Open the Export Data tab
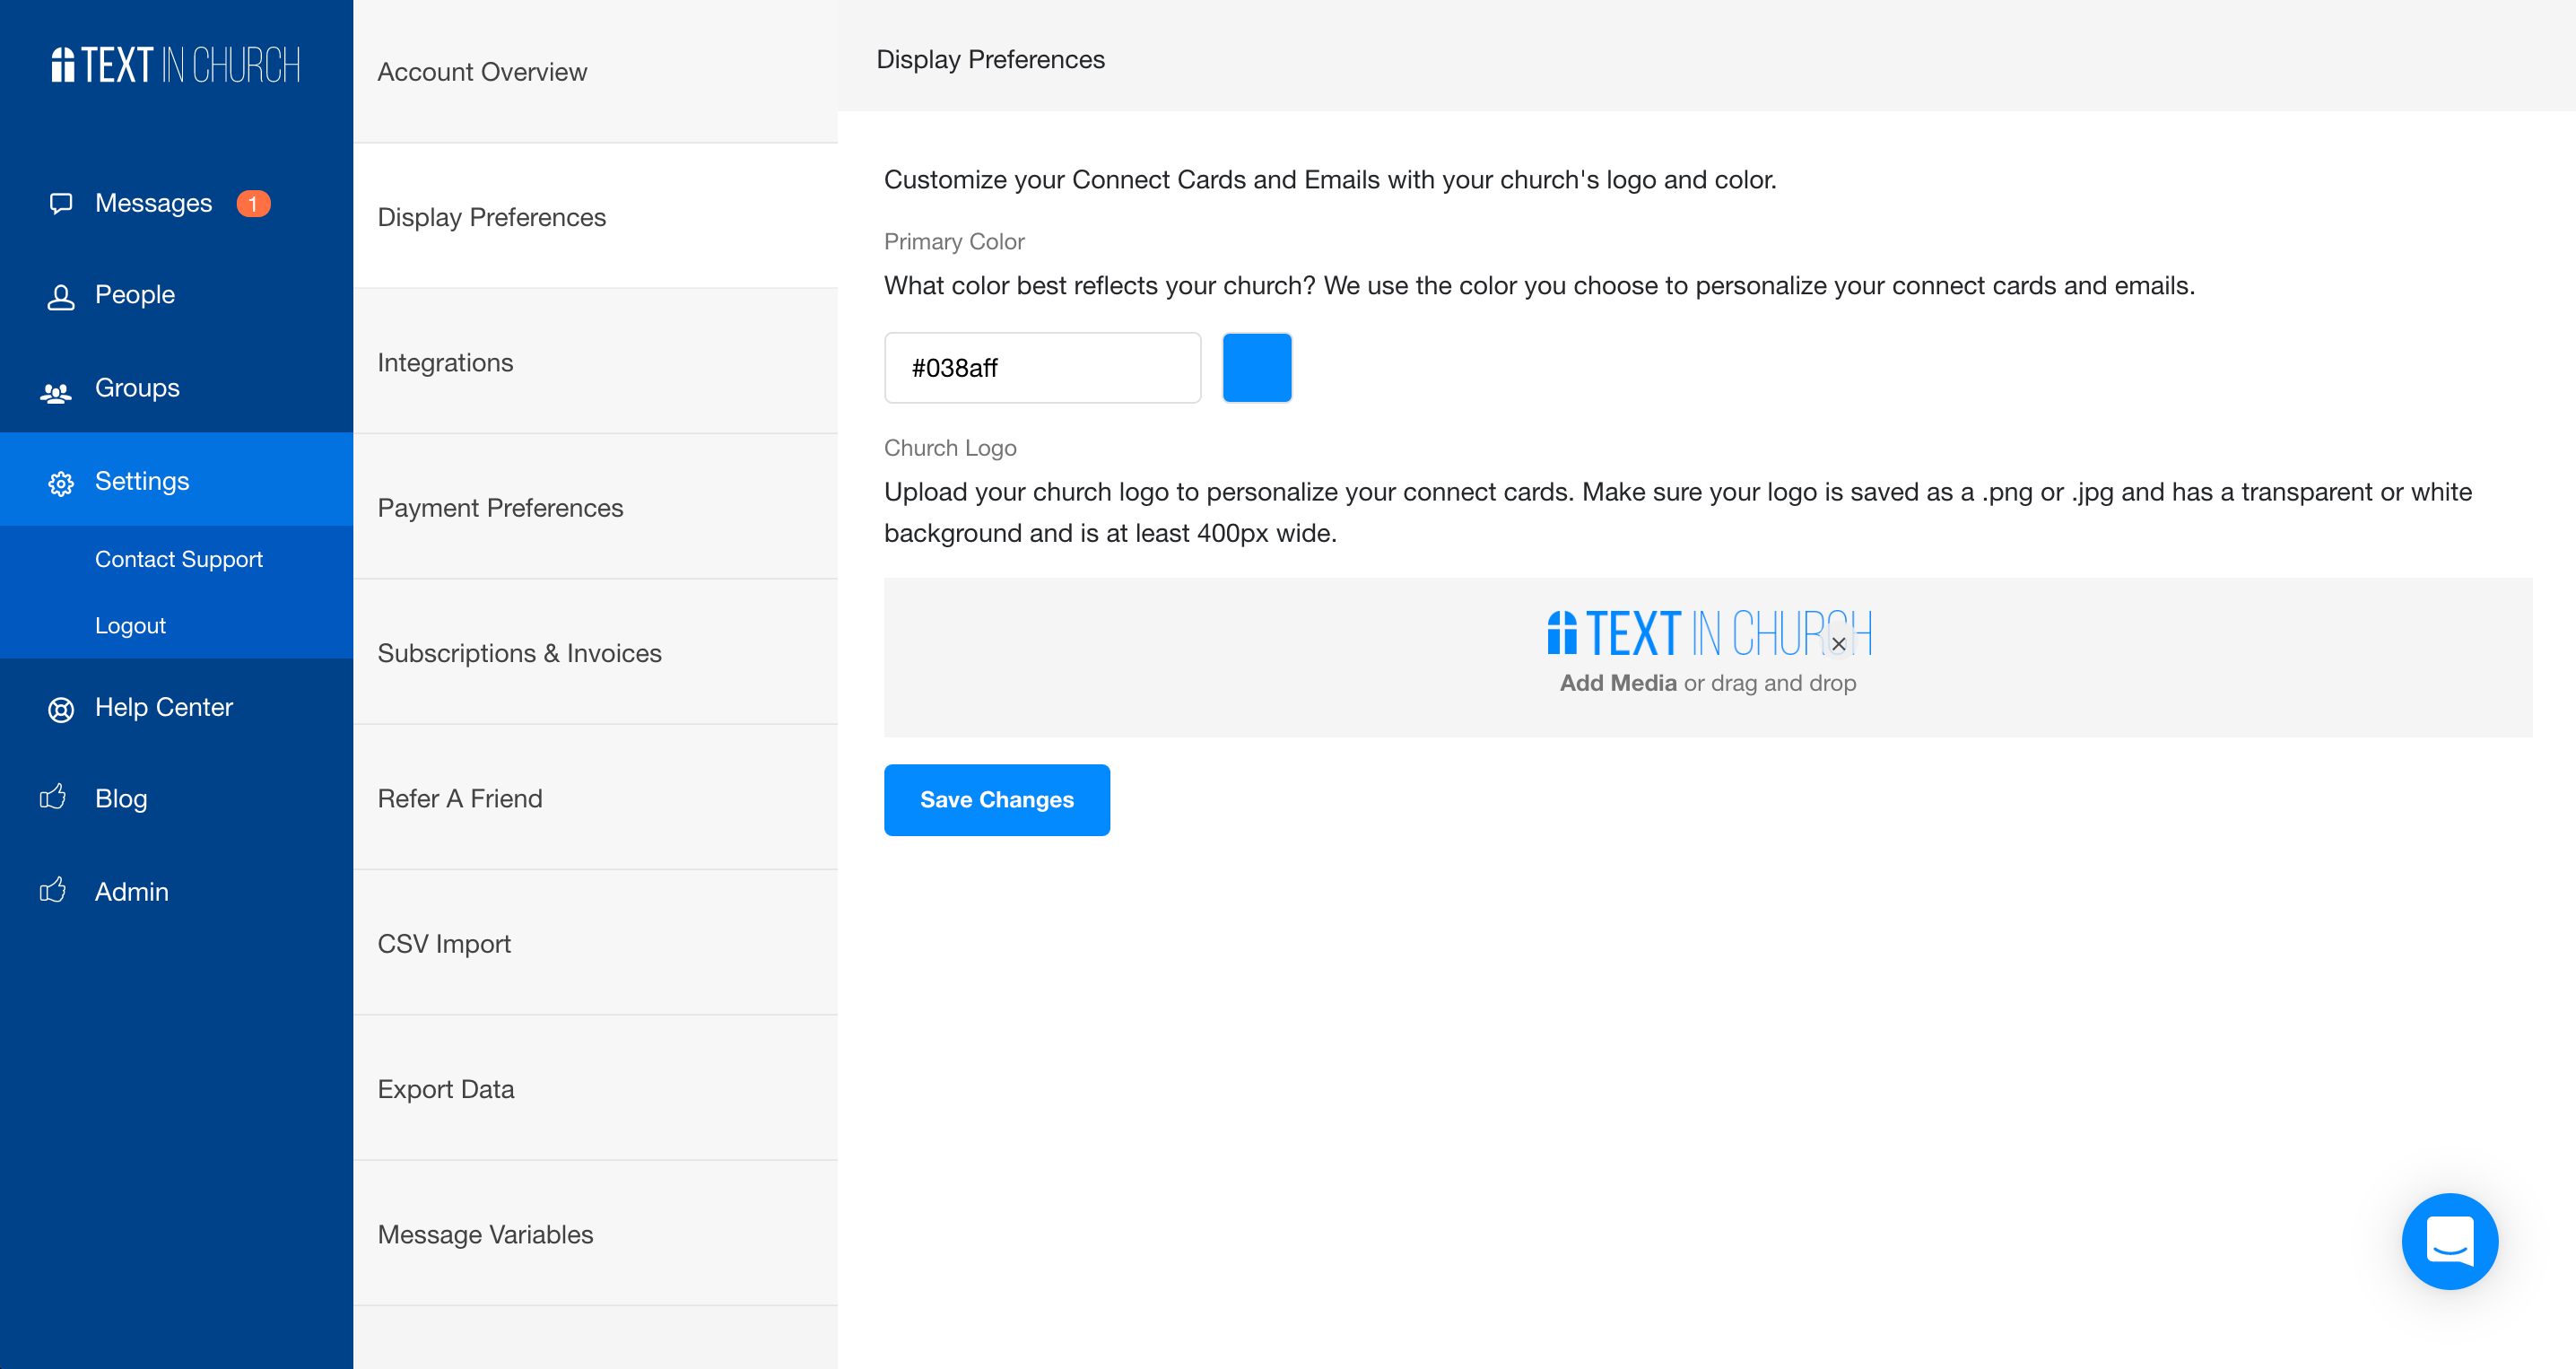2576x1369 pixels. point(595,1088)
